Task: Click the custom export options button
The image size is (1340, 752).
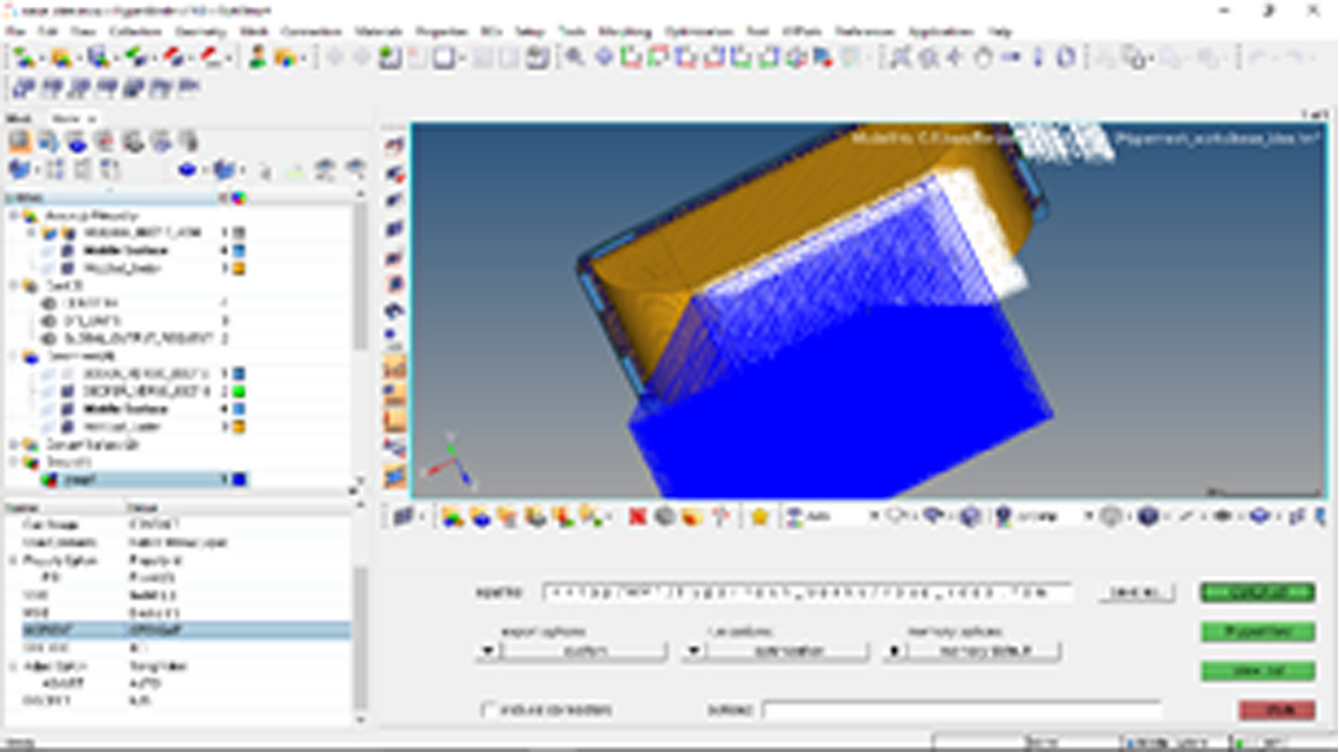Action: click(583, 651)
